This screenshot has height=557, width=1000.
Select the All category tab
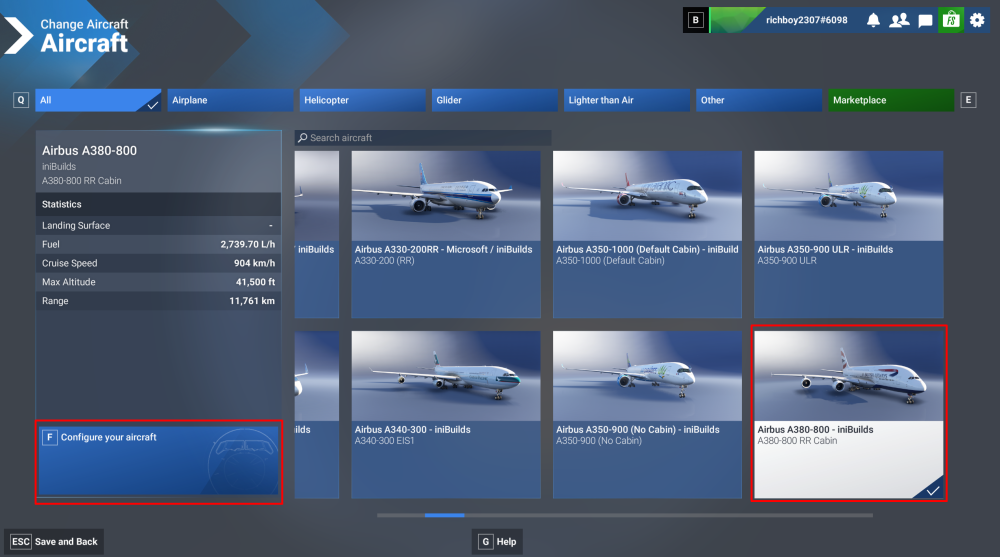[x=98, y=100]
